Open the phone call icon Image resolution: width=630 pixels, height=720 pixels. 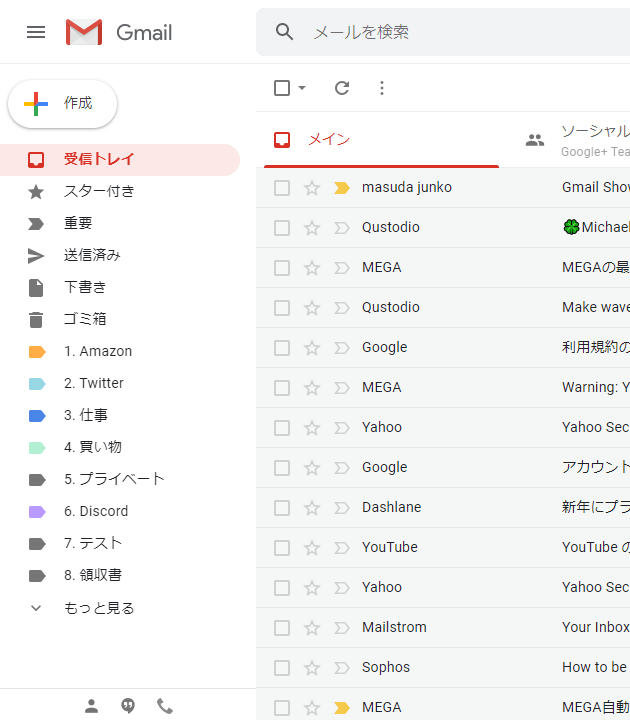click(165, 706)
